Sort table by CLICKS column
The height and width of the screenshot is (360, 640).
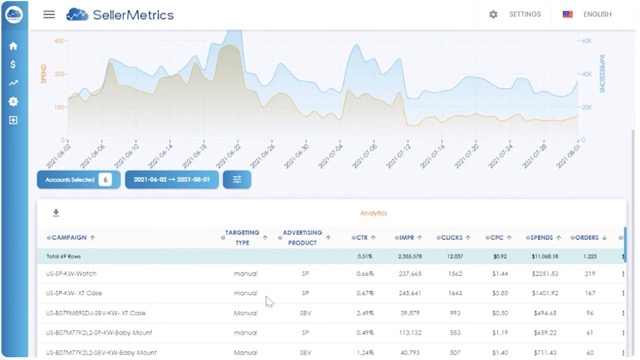[453, 238]
